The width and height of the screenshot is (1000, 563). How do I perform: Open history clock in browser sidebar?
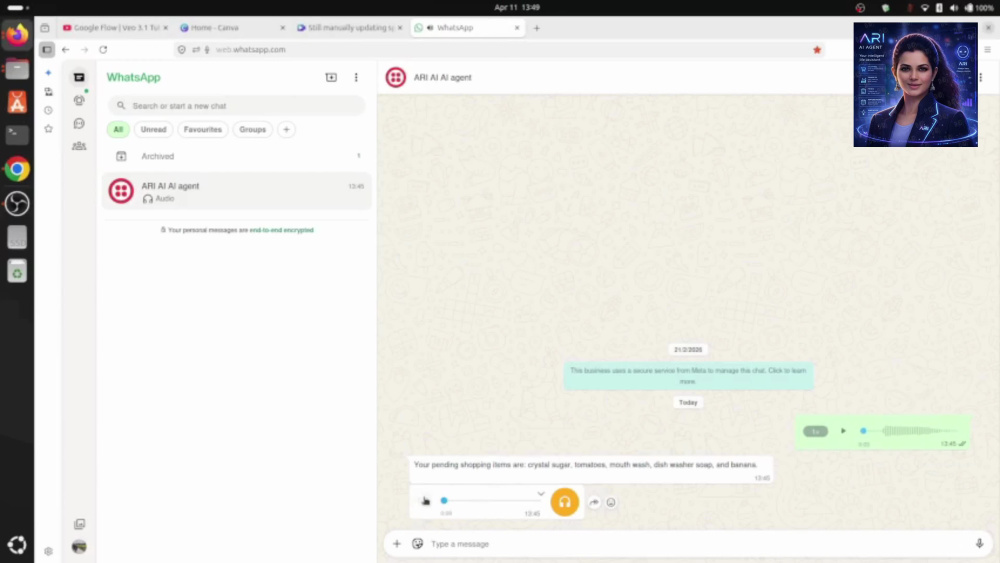[x=48, y=110]
